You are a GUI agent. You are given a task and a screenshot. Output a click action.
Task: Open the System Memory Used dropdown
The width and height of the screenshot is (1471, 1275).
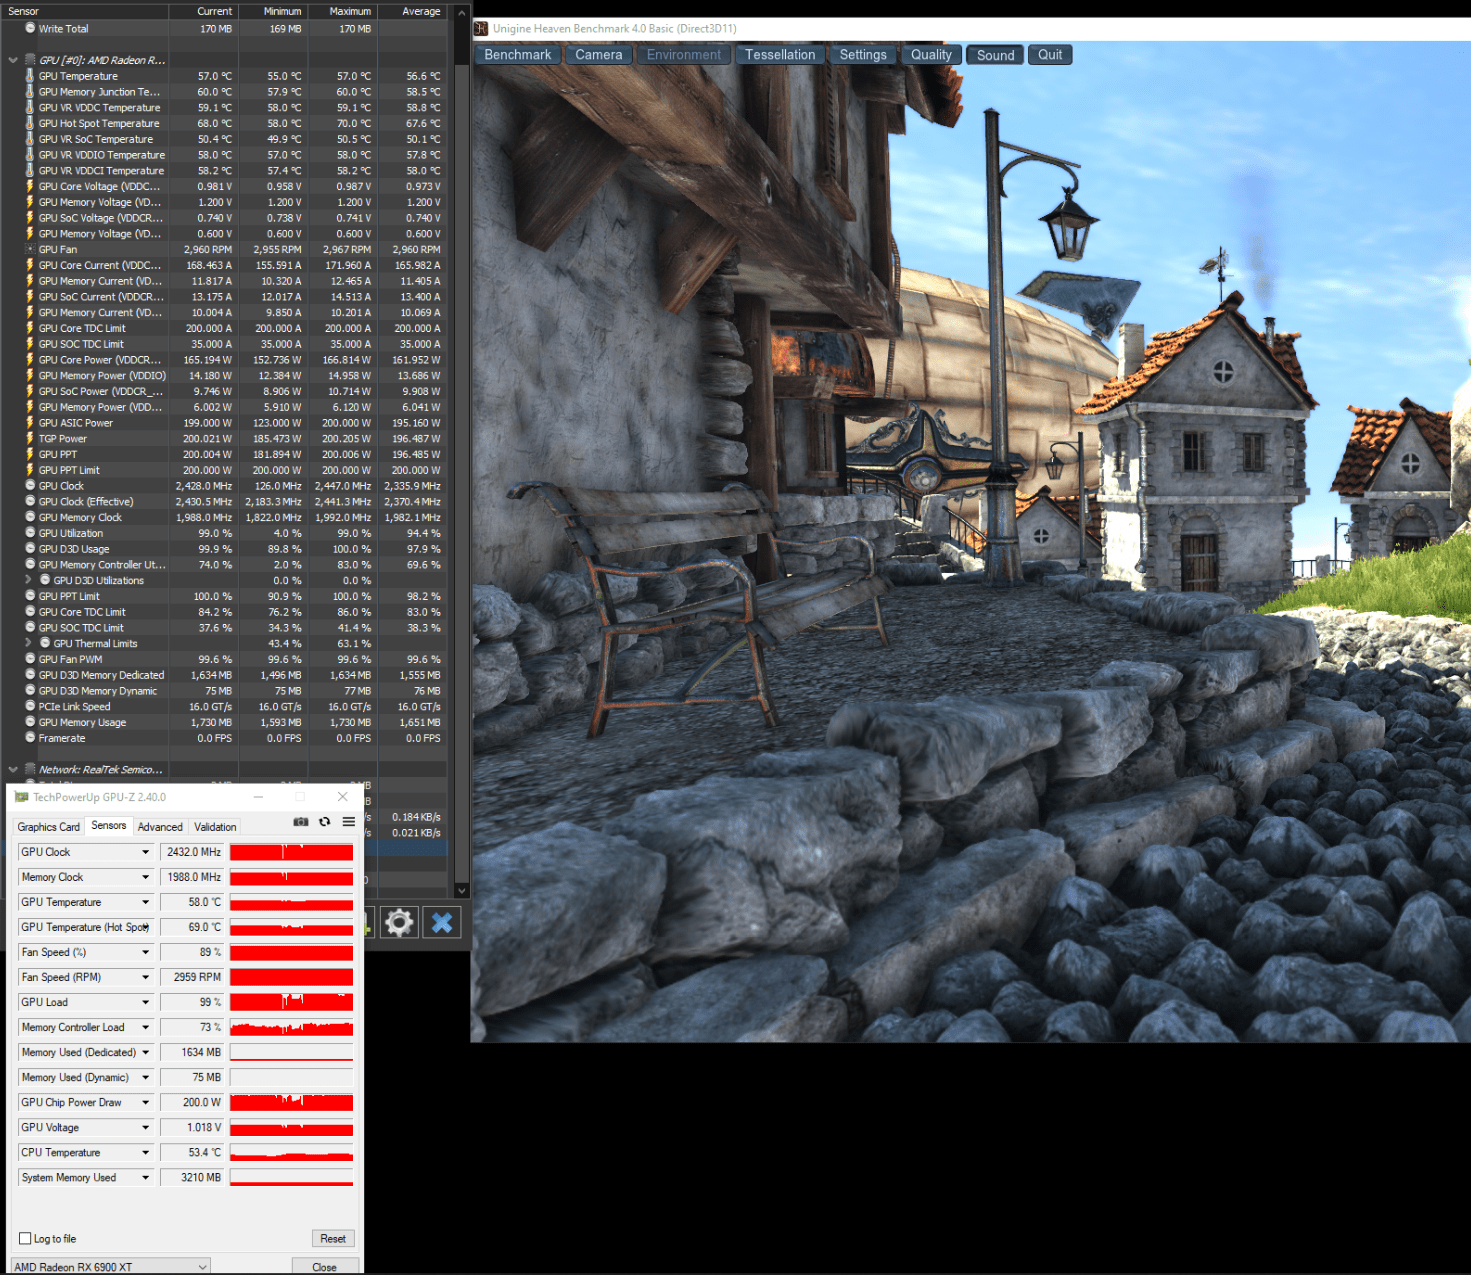[145, 1177]
